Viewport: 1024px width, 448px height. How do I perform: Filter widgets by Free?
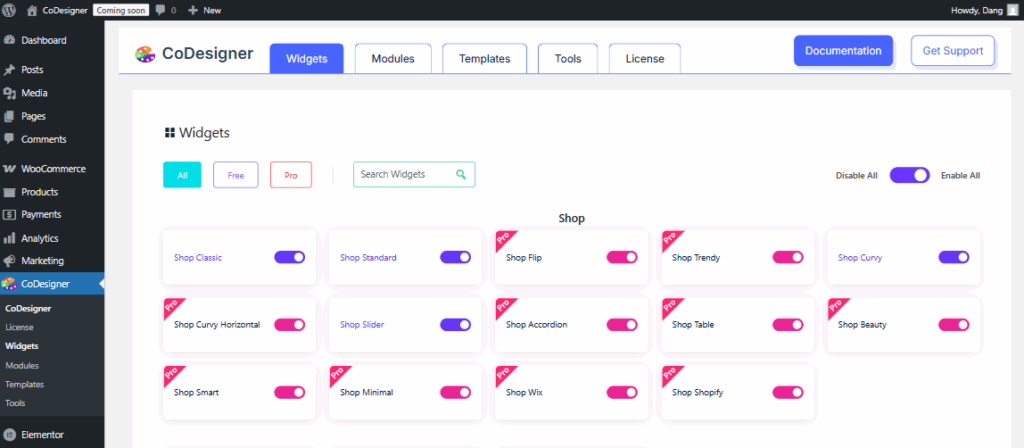tap(236, 175)
